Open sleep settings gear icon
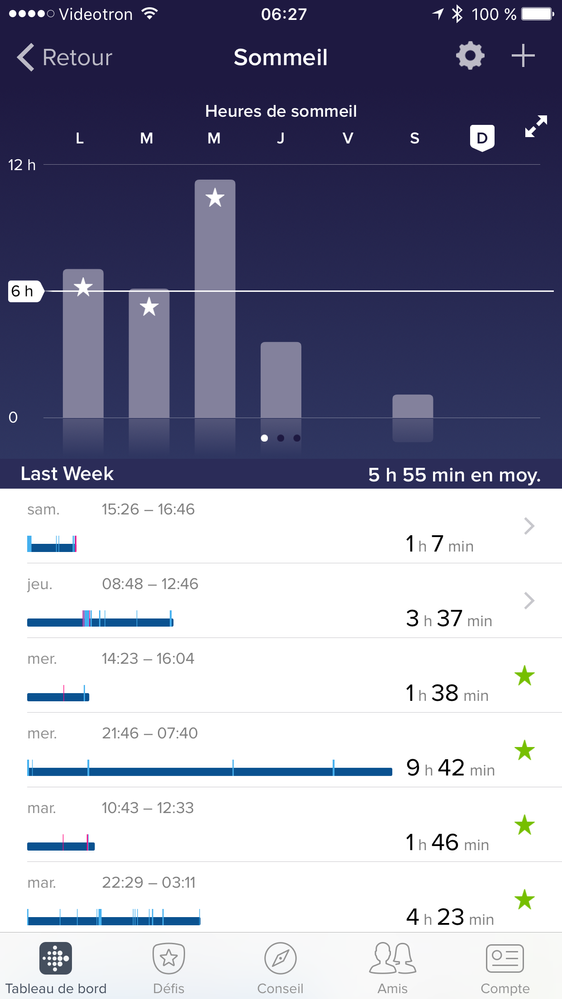 point(470,57)
